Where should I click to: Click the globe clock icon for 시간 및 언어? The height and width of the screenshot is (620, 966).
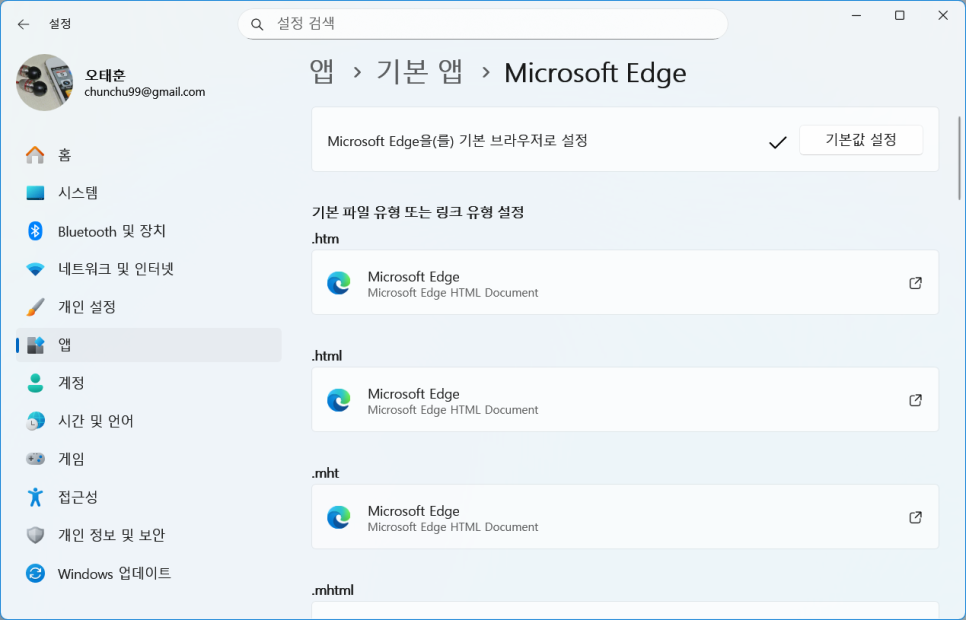pyautogui.click(x=35, y=421)
